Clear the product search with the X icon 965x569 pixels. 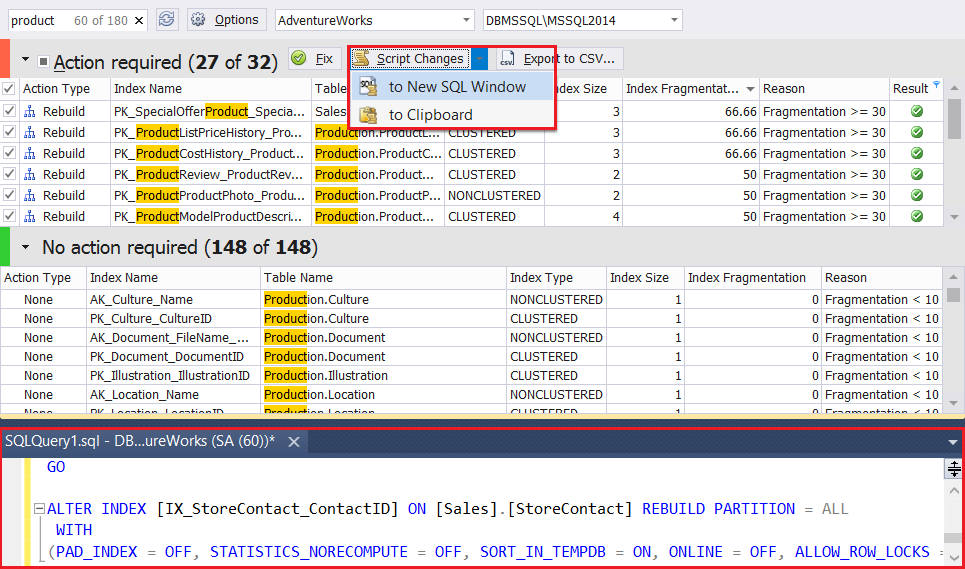pos(139,21)
